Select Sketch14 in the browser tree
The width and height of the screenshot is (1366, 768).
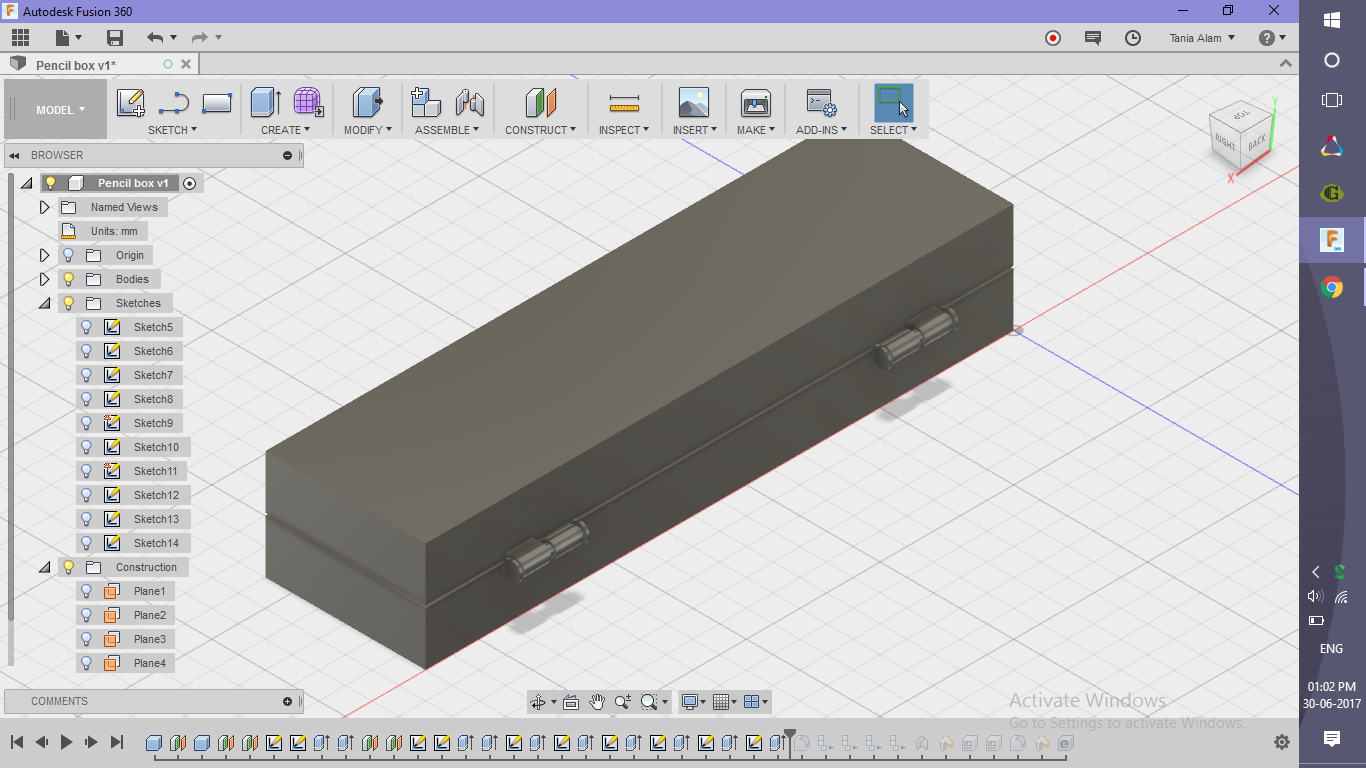coord(156,543)
